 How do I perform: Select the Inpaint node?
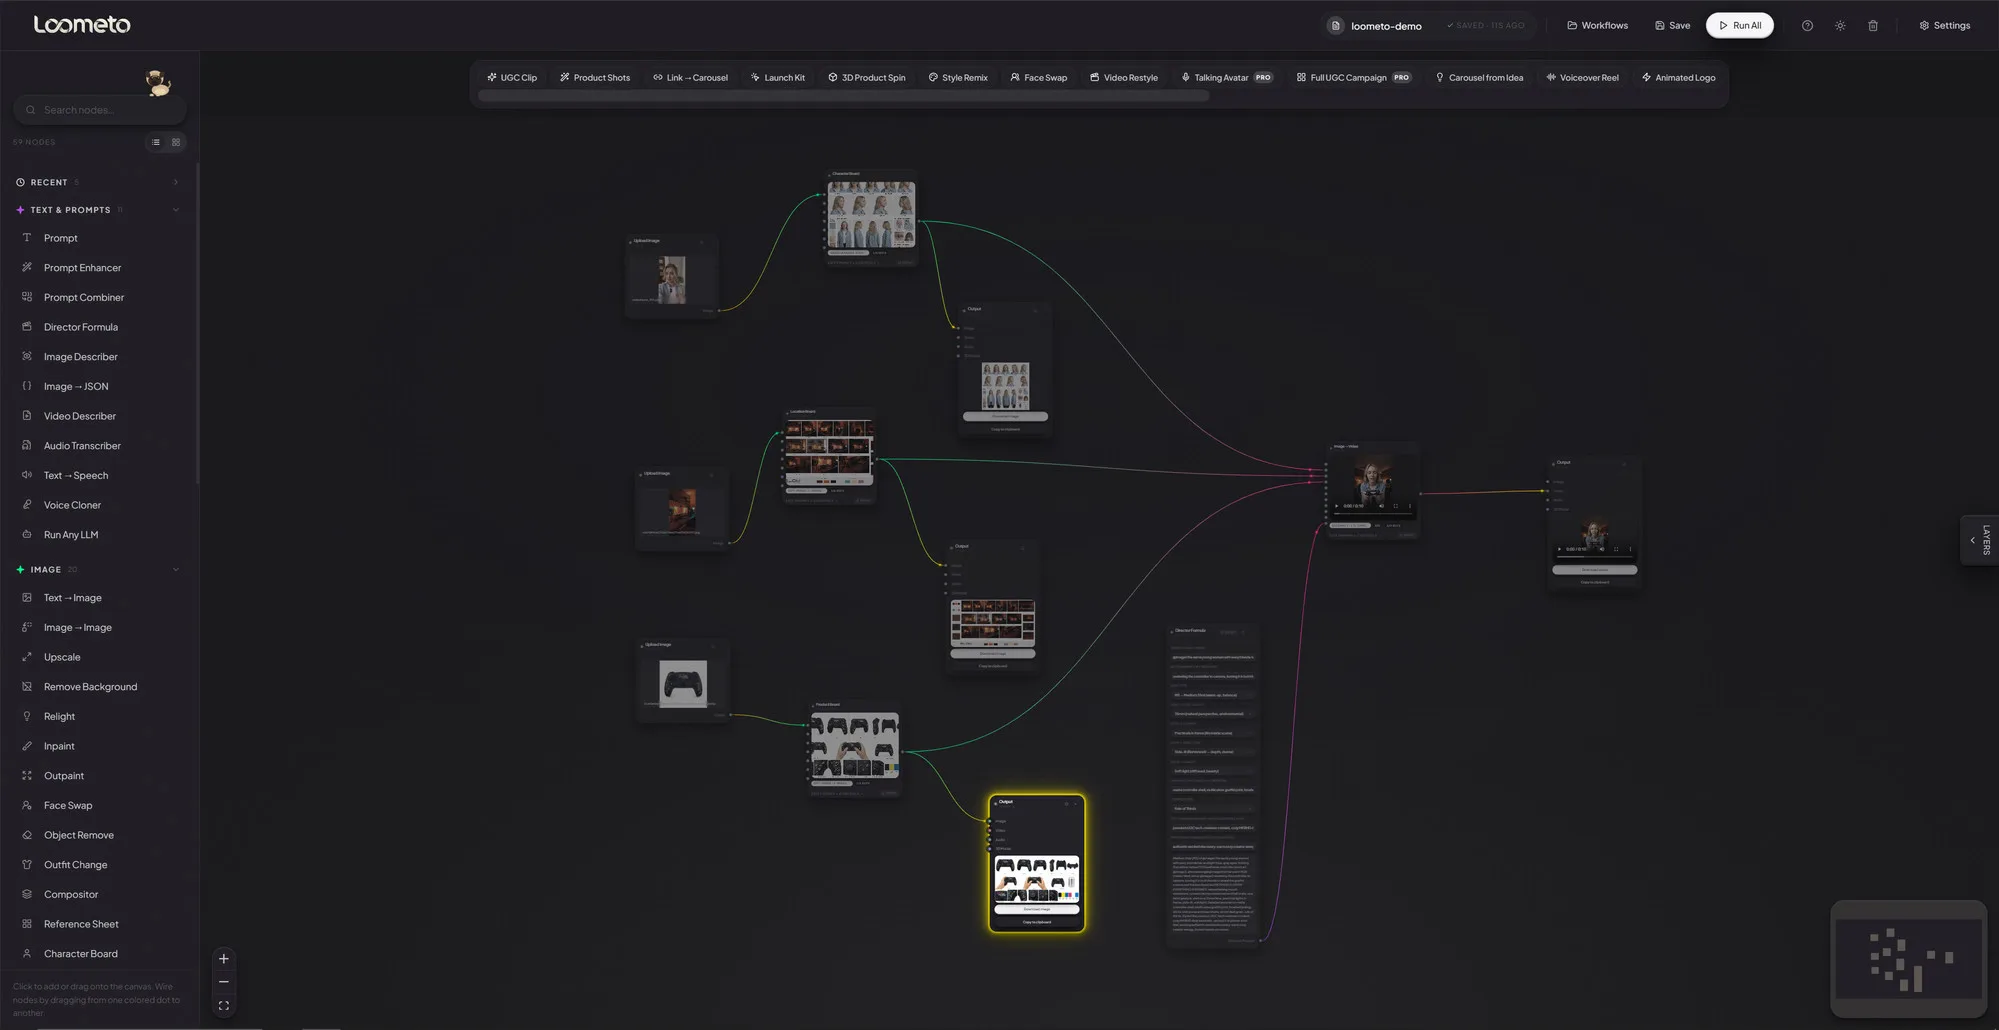(98, 746)
